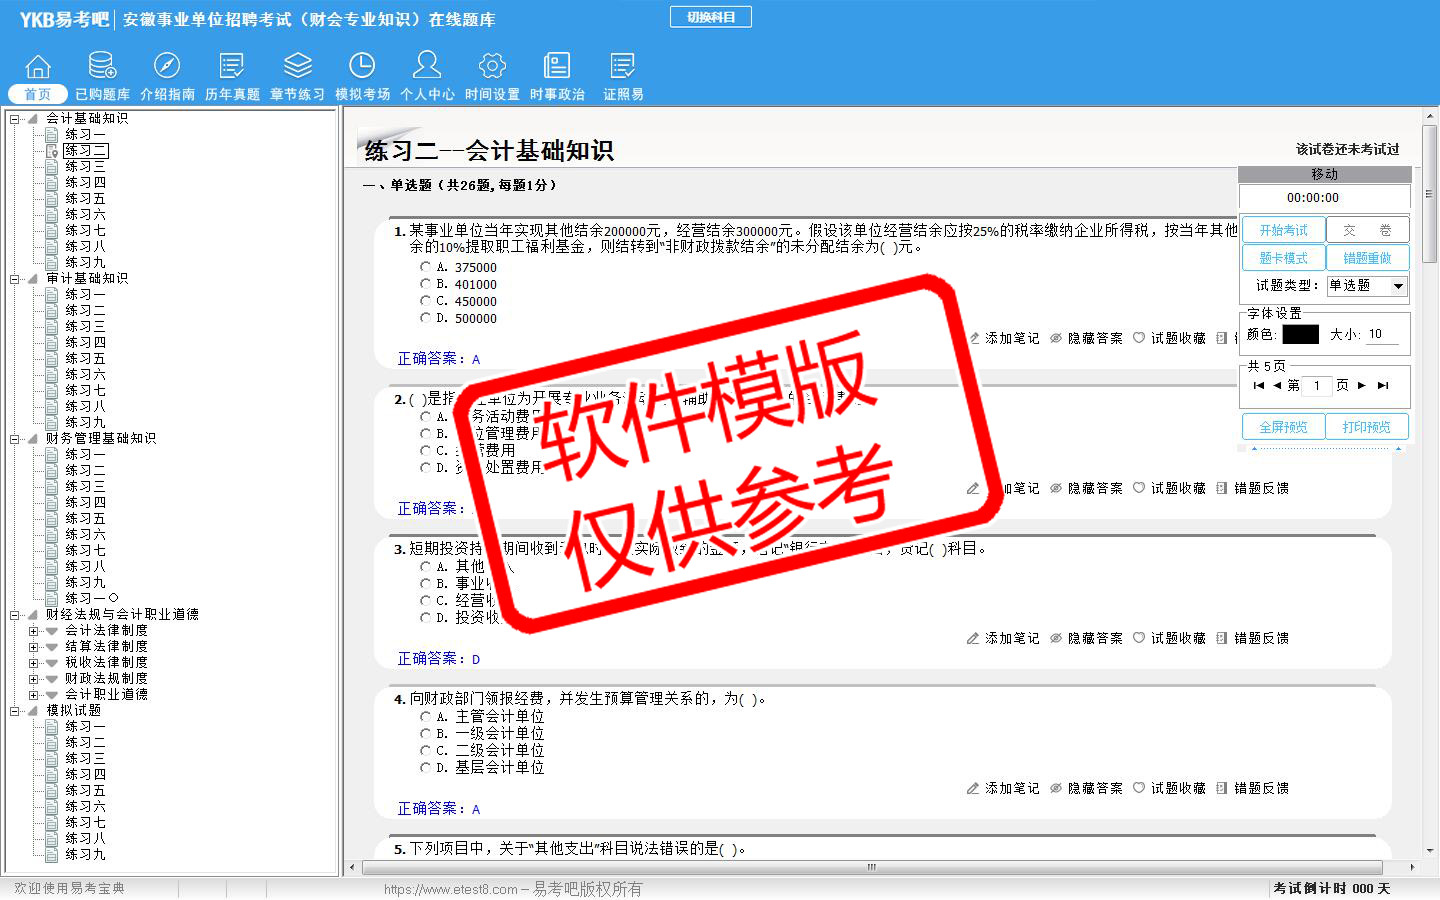Open 章节练习 chapter practice icon
Viewport: 1440px width, 900px height.
[x=297, y=67]
